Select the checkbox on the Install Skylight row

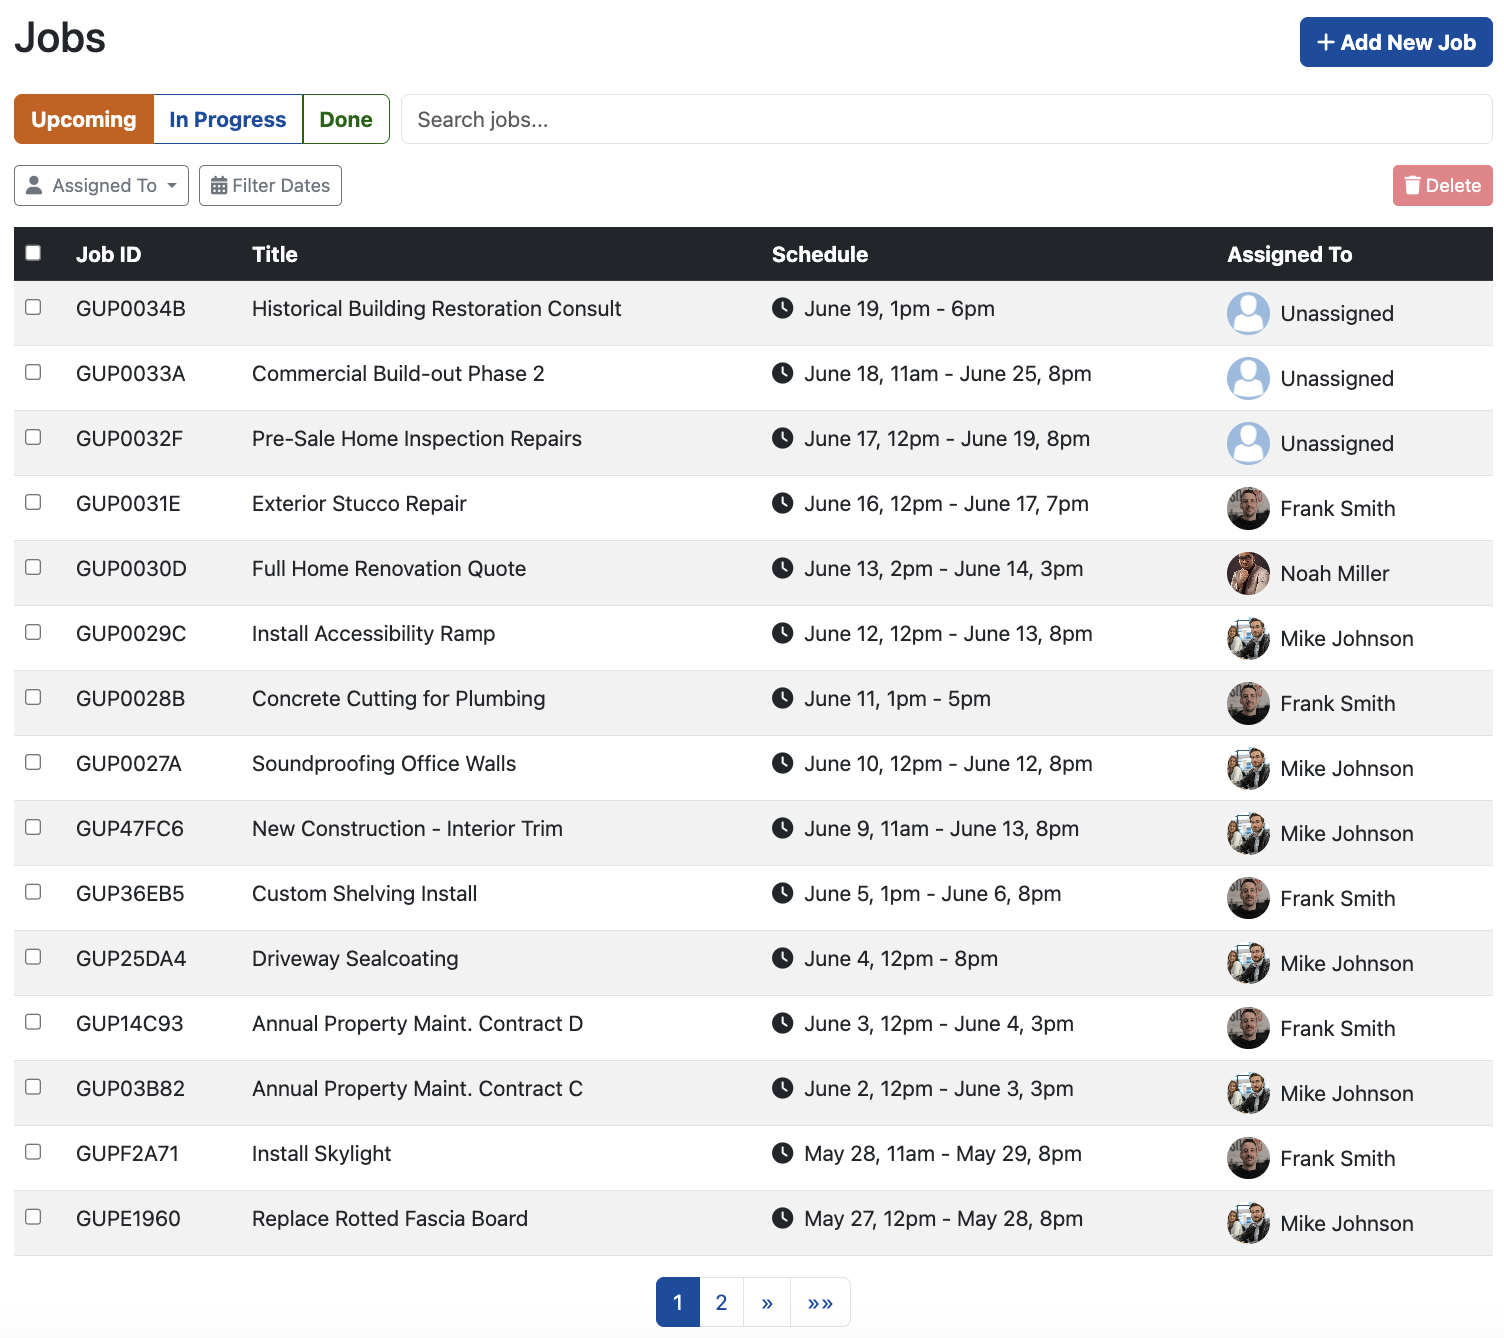click(33, 1152)
